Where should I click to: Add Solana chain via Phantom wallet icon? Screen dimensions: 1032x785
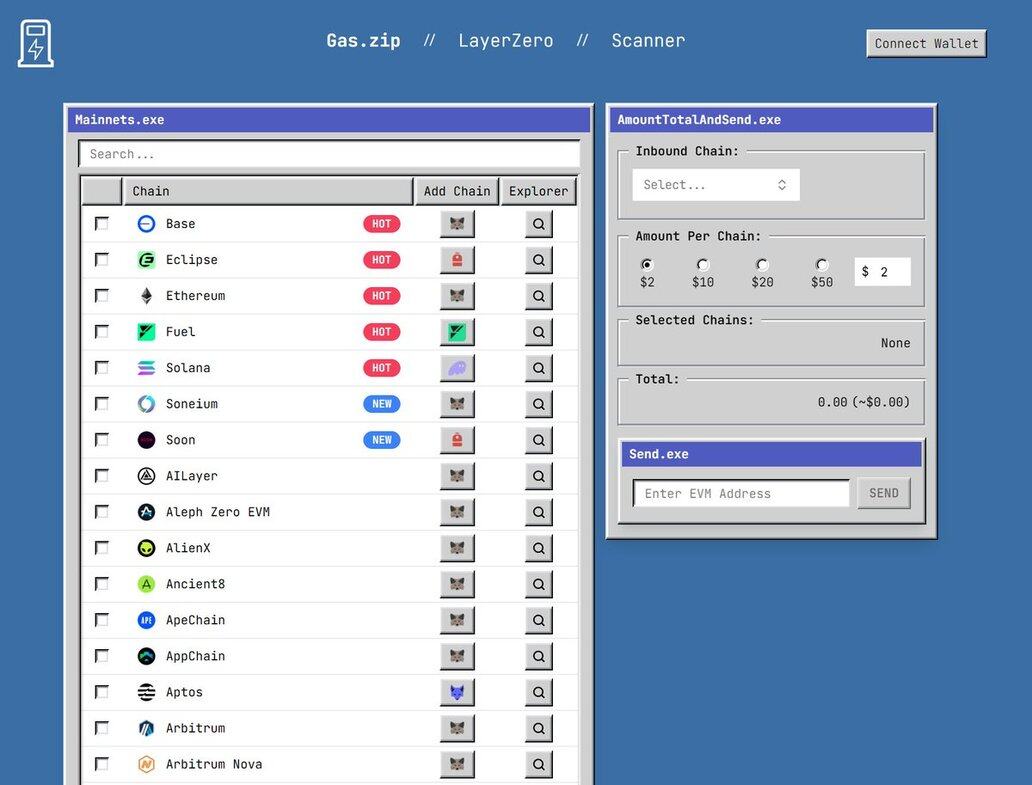tap(457, 368)
